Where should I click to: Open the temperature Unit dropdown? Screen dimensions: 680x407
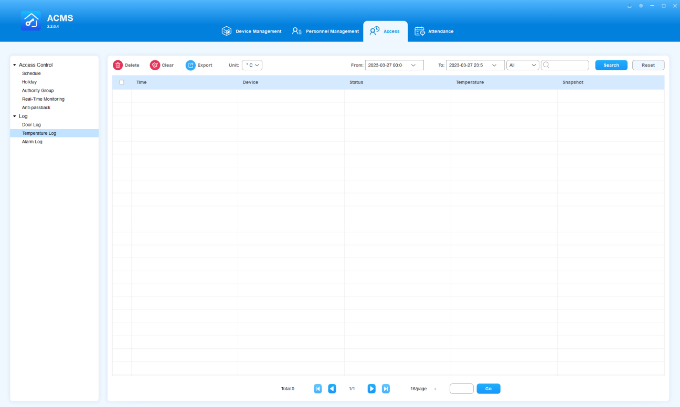pyautogui.click(x=252, y=65)
